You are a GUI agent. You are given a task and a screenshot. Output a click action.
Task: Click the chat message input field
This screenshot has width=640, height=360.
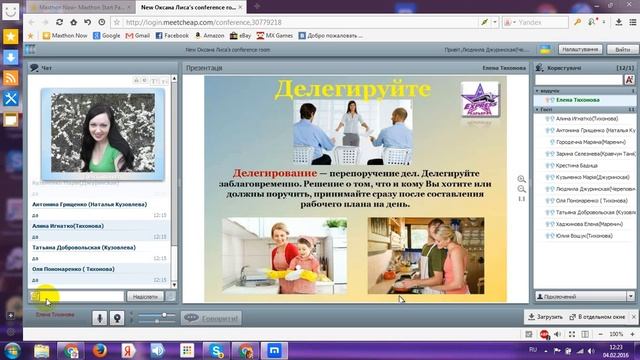[x=82, y=296]
